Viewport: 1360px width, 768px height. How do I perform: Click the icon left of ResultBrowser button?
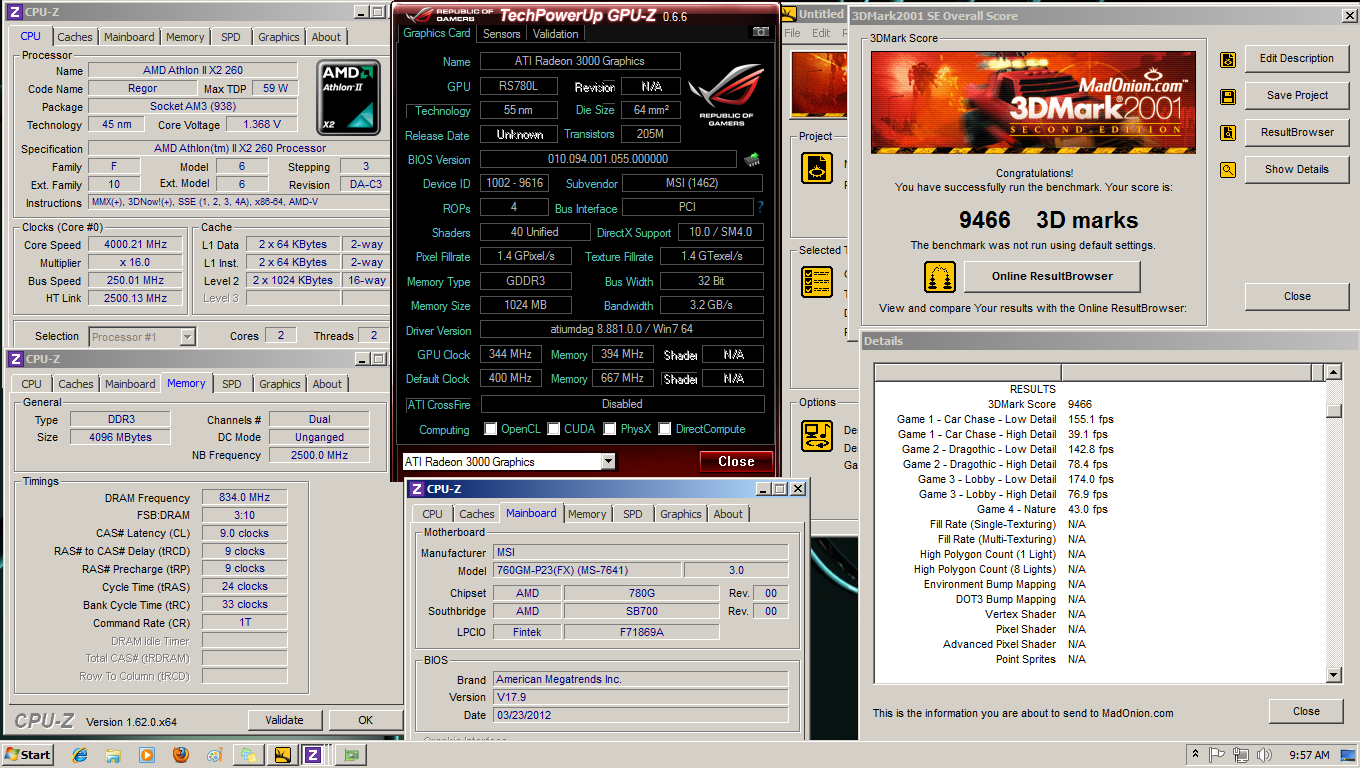click(1228, 133)
